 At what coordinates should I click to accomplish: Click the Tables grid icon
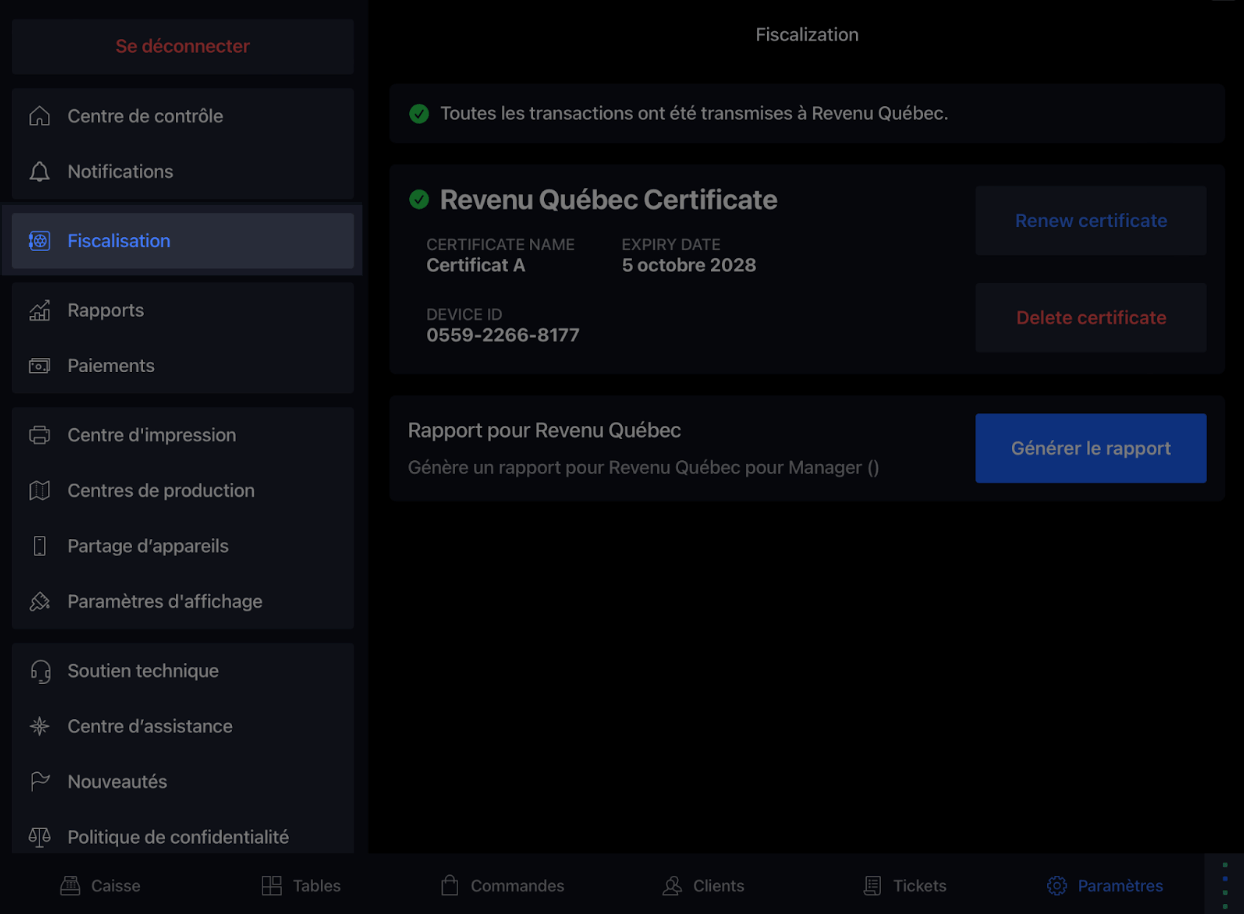(x=271, y=886)
